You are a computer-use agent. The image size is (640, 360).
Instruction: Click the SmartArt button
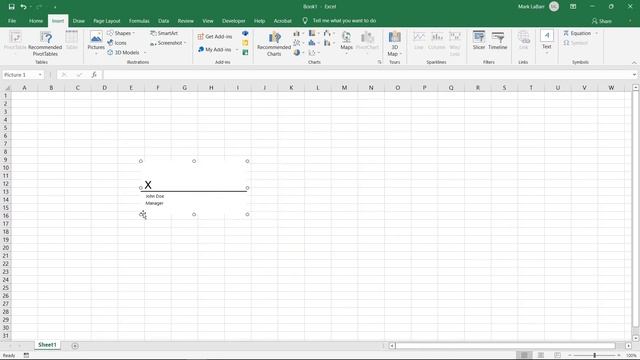point(164,33)
